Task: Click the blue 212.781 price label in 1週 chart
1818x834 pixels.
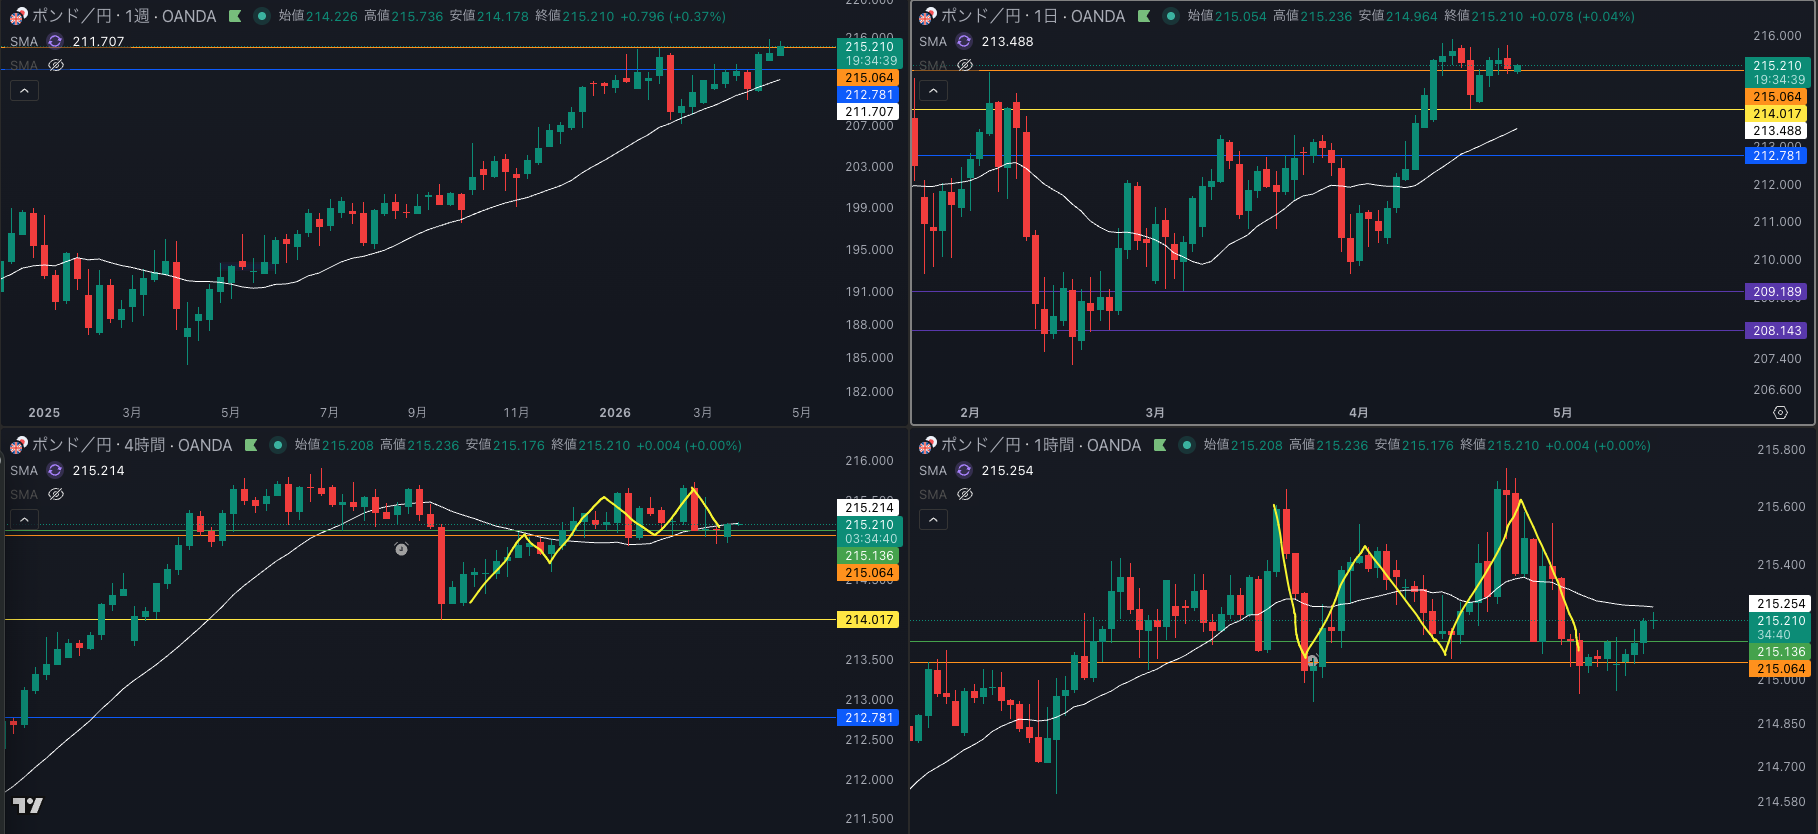Action: tap(869, 95)
